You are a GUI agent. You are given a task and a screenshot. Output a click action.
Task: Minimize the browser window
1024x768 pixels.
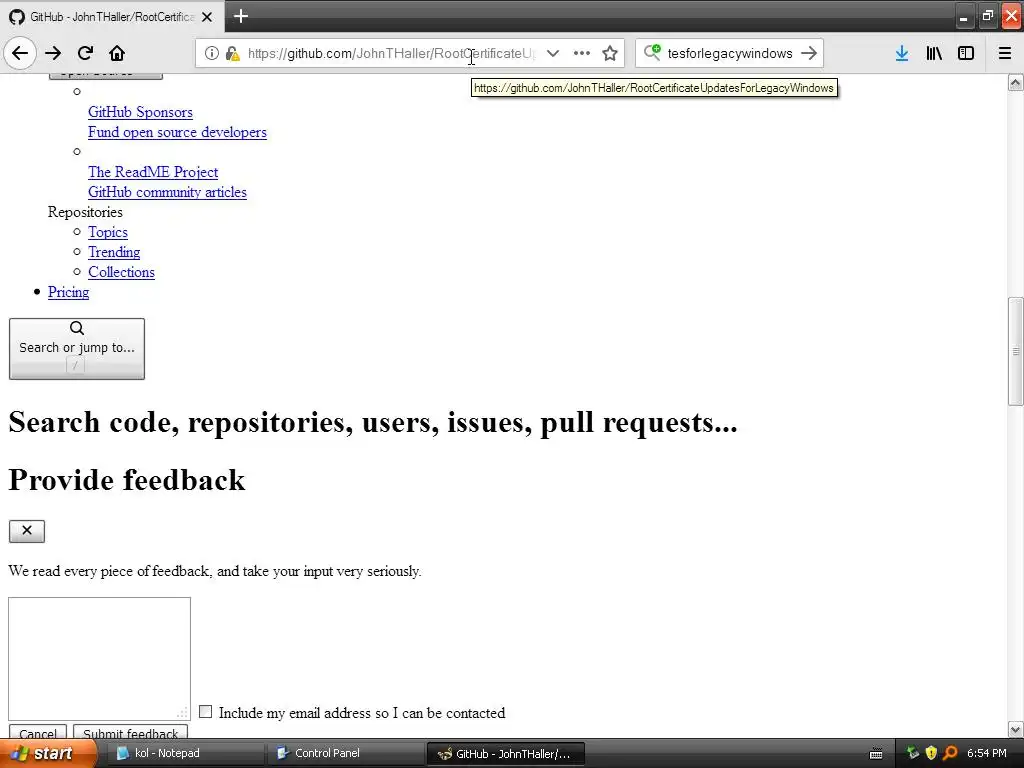pyautogui.click(x=963, y=17)
